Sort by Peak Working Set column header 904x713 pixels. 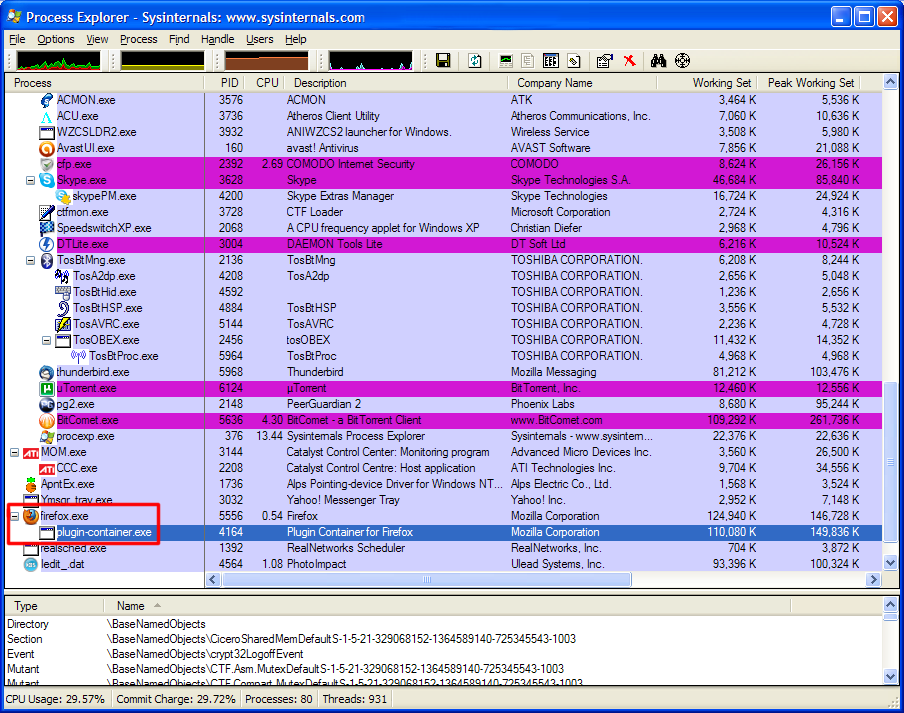[x=808, y=83]
